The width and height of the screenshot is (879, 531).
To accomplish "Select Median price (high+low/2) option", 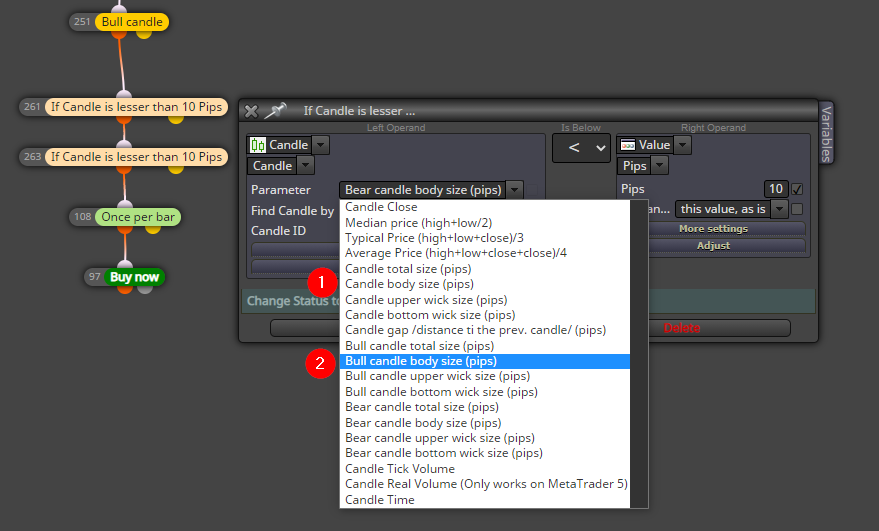I will tap(484, 223).
